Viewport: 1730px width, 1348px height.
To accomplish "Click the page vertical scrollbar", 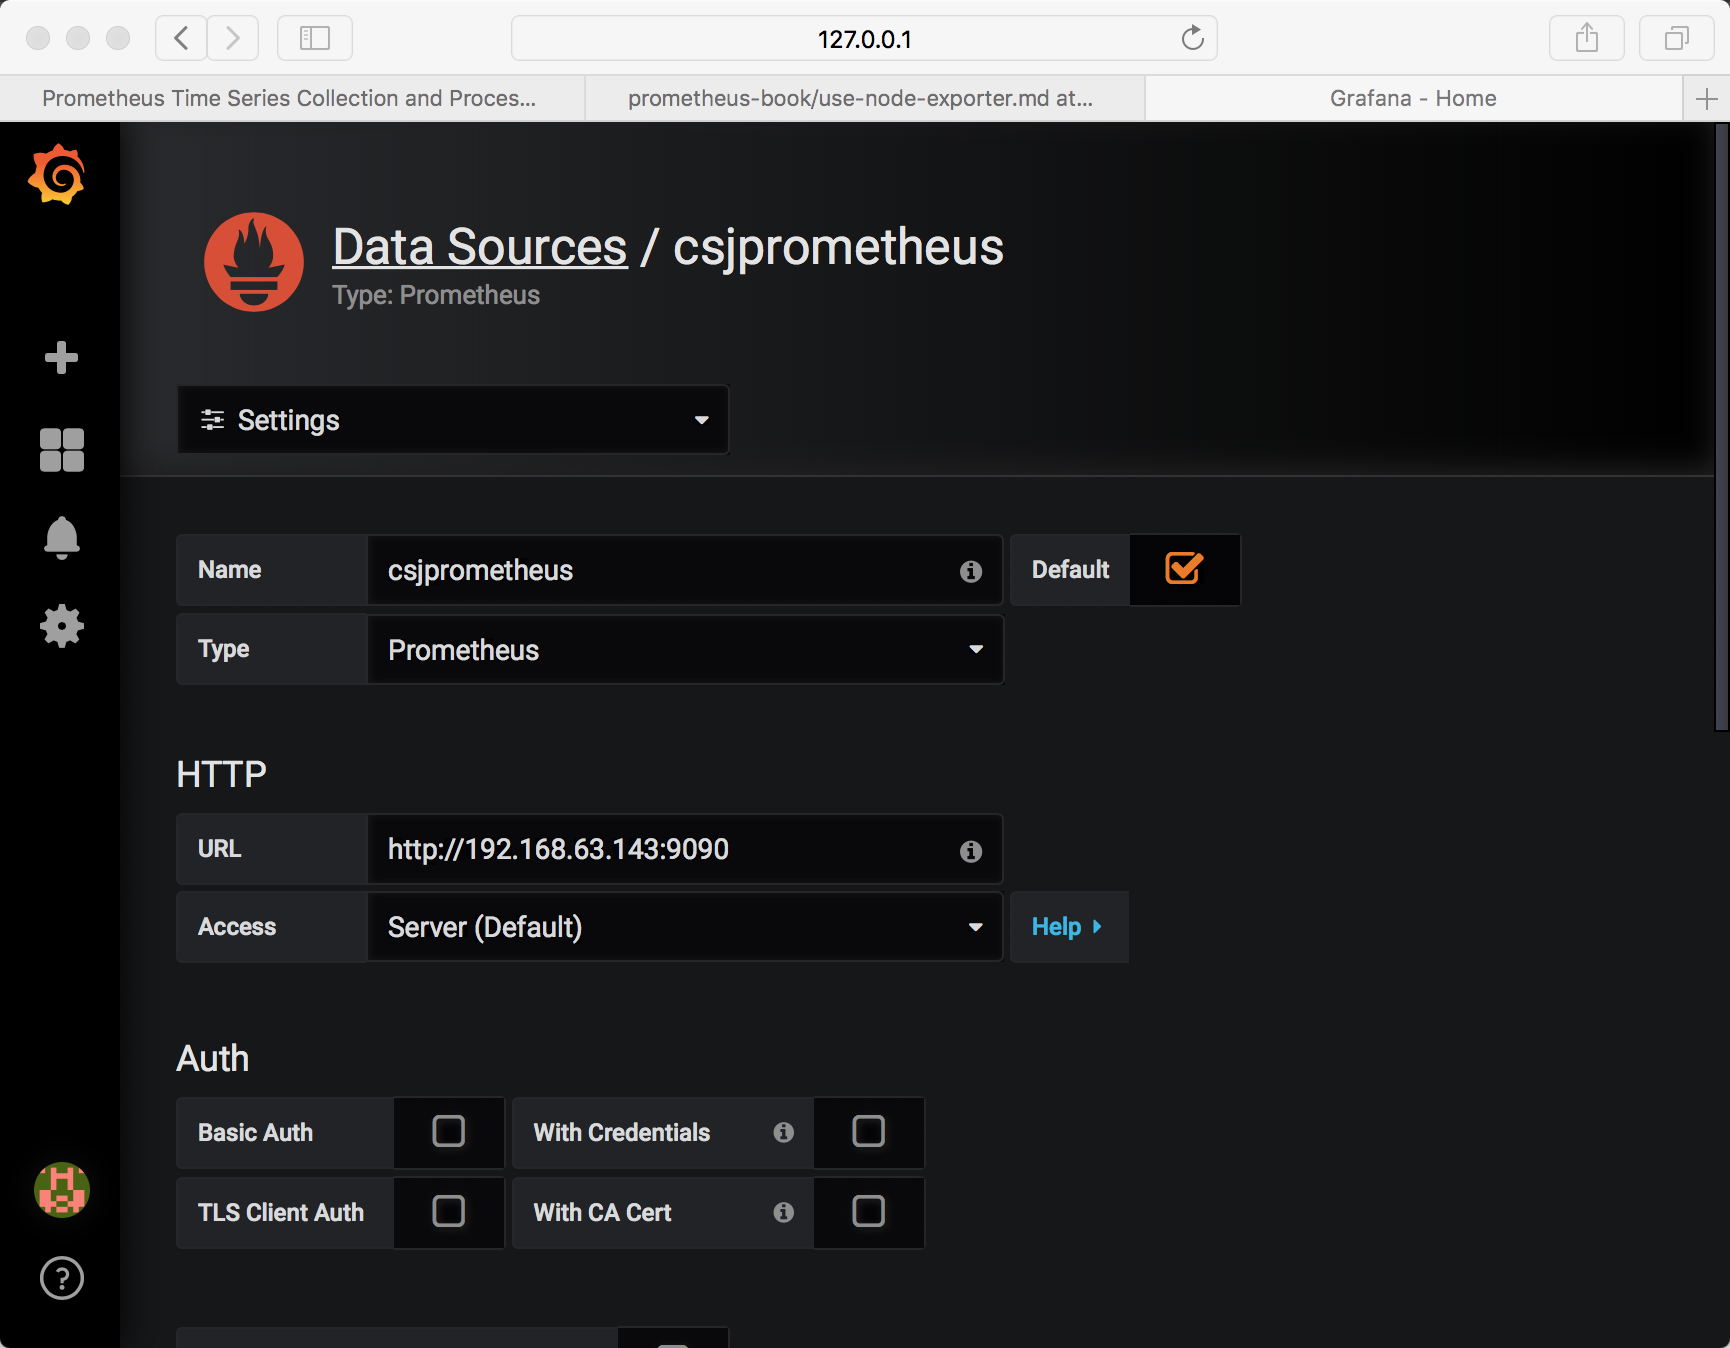I will coord(1721,428).
